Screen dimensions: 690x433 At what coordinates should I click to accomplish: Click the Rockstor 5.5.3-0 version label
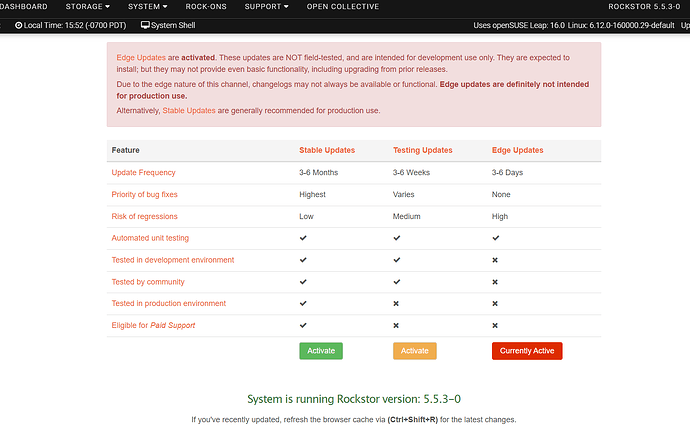644,7
